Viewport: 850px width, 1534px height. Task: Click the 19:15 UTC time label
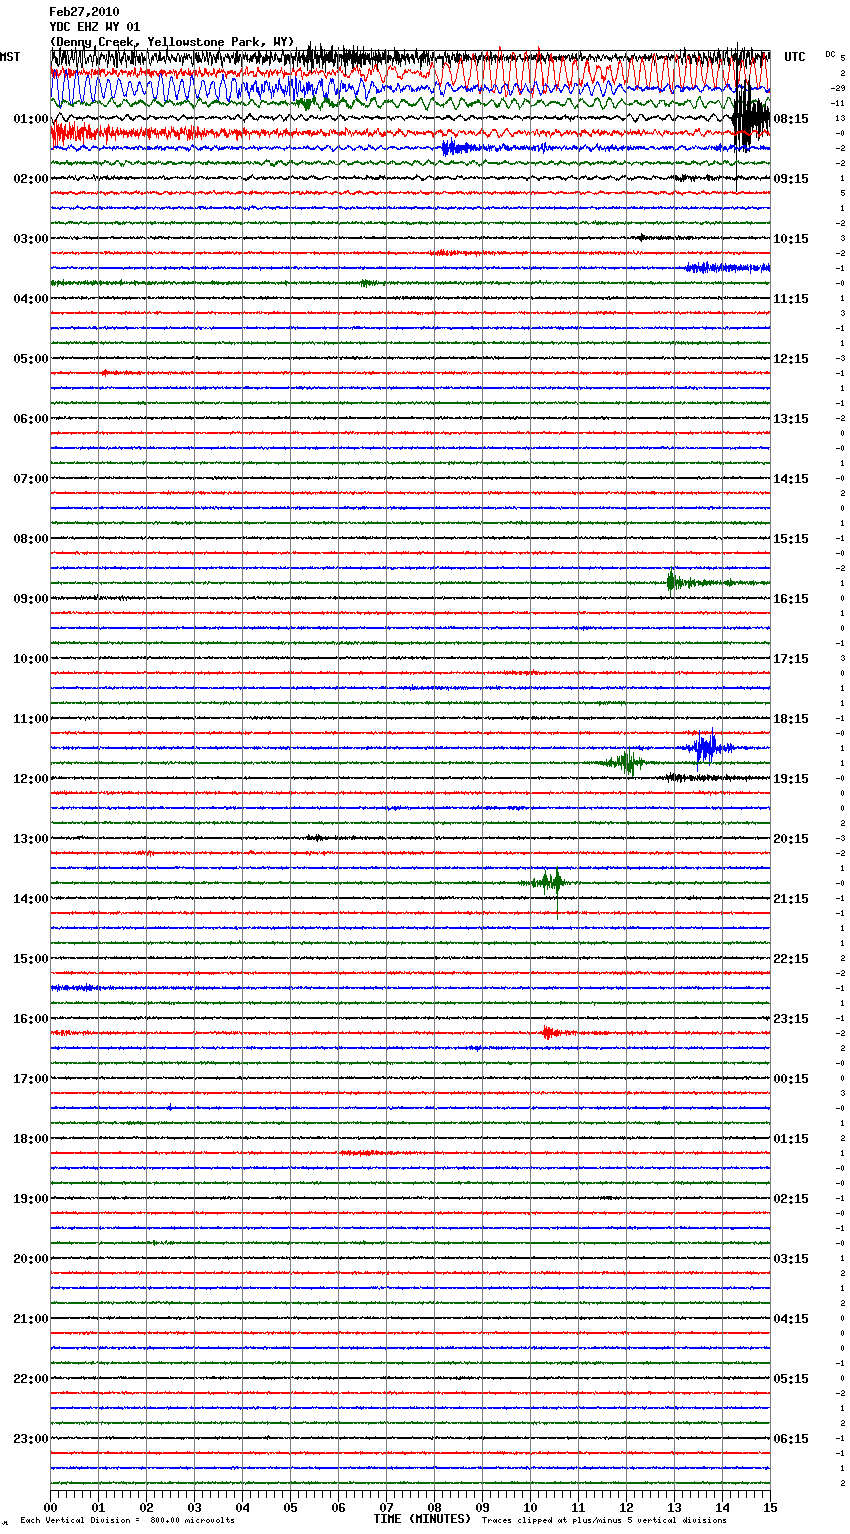tap(791, 779)
